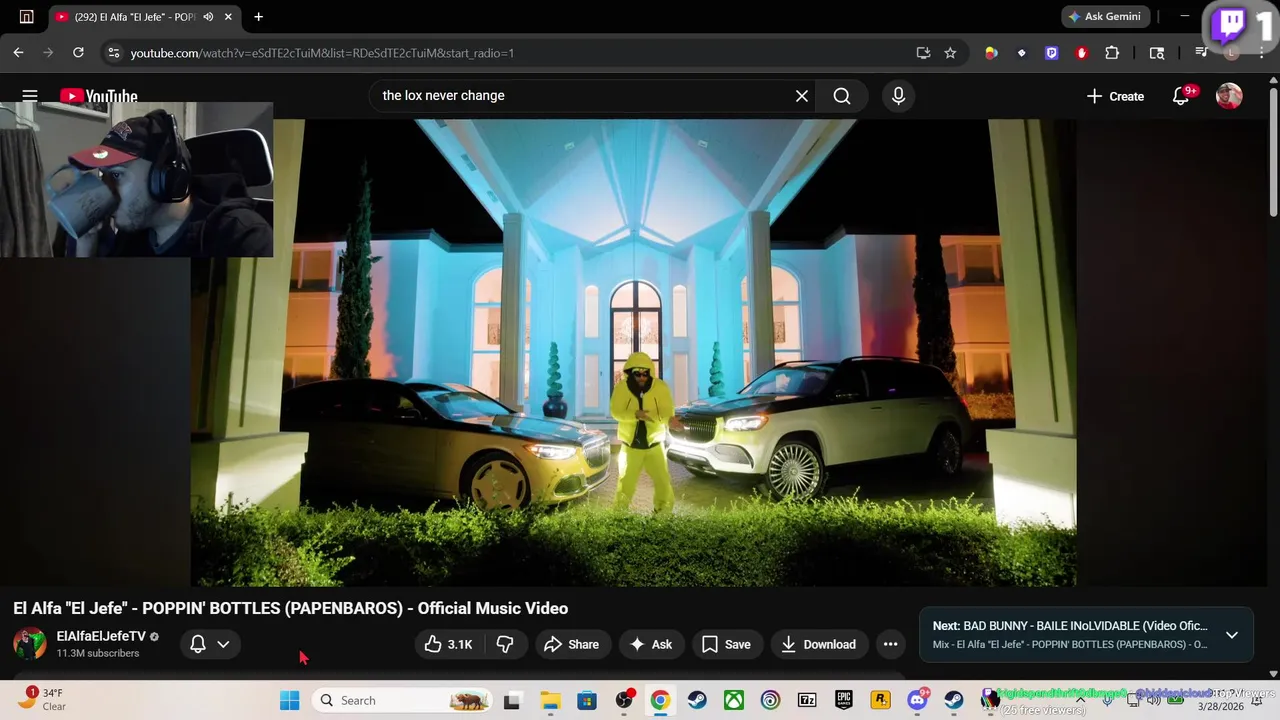Image resolution: width=1280 pixels, height=720 pixels.
Task: Open more actions three-dot menu
Action: pyautogui.click(x=890, y=645)
